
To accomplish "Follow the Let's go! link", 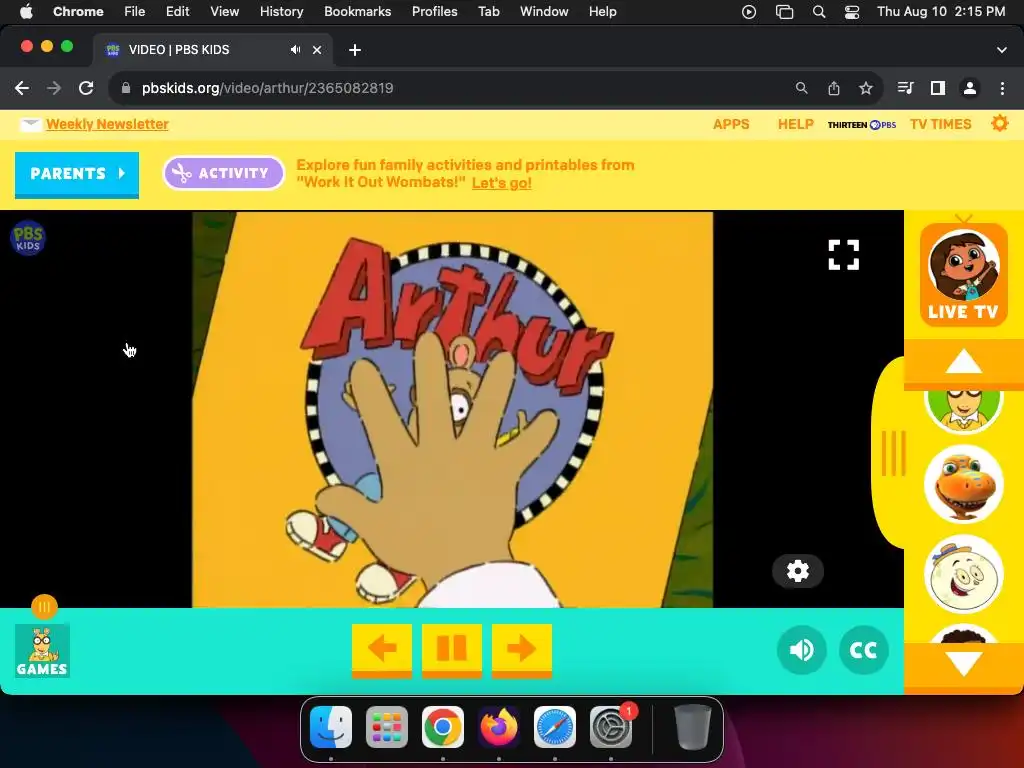I will point(502,183).
